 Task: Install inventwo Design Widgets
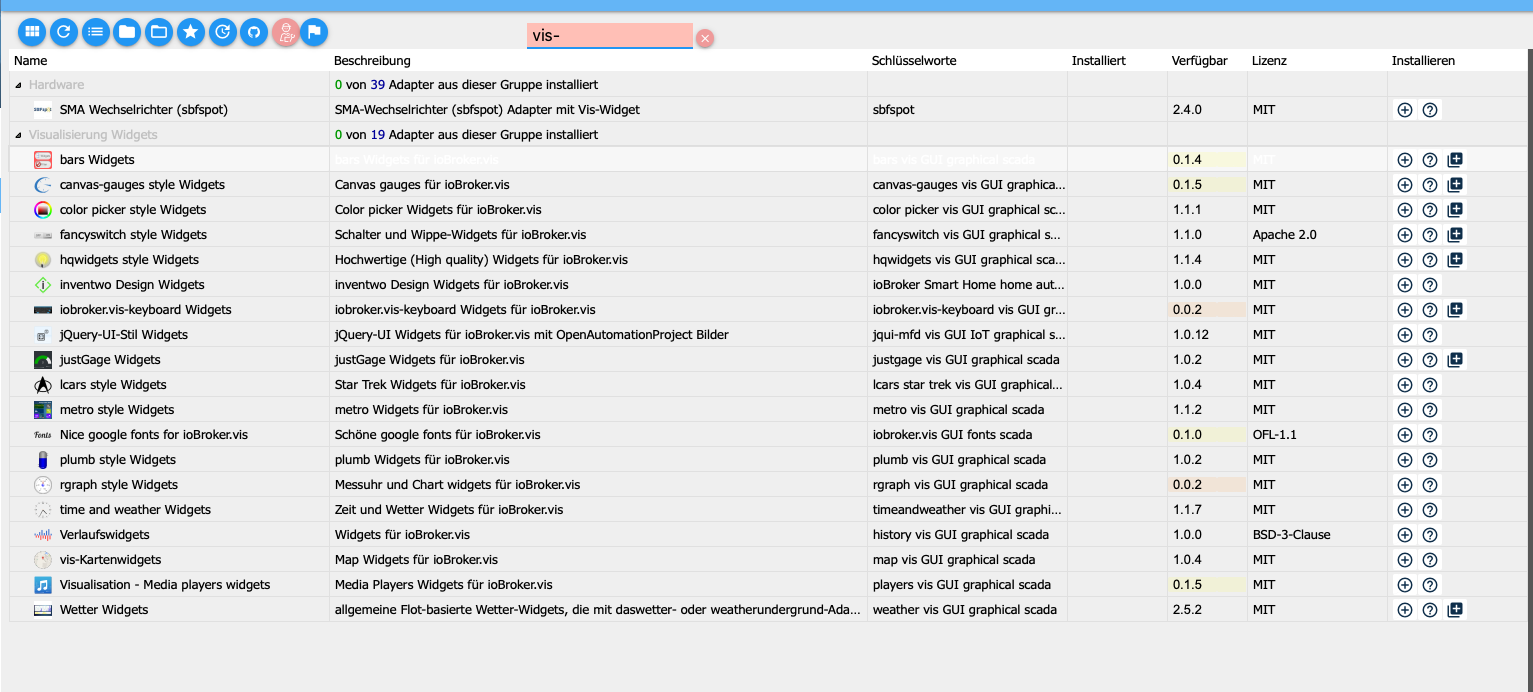[1405, 285]
